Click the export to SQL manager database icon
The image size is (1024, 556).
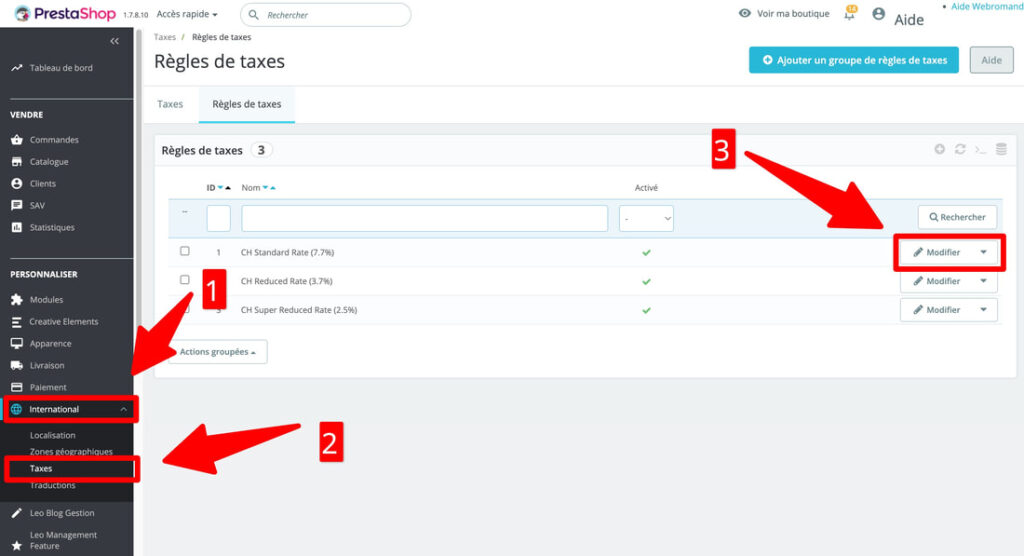tap(1000, 150)
